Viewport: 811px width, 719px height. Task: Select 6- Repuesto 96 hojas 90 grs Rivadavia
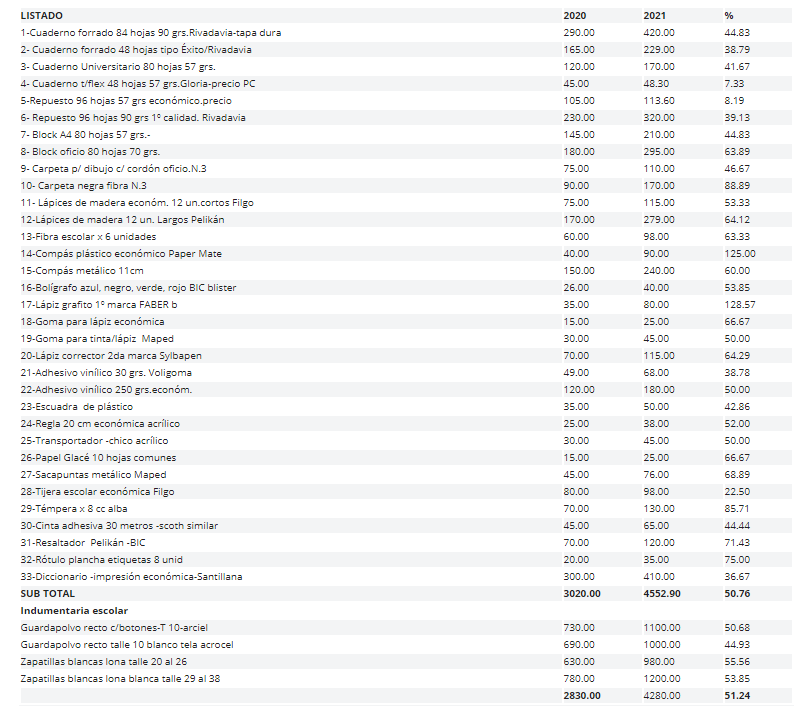pyautogui.click(x=406, y=118)
